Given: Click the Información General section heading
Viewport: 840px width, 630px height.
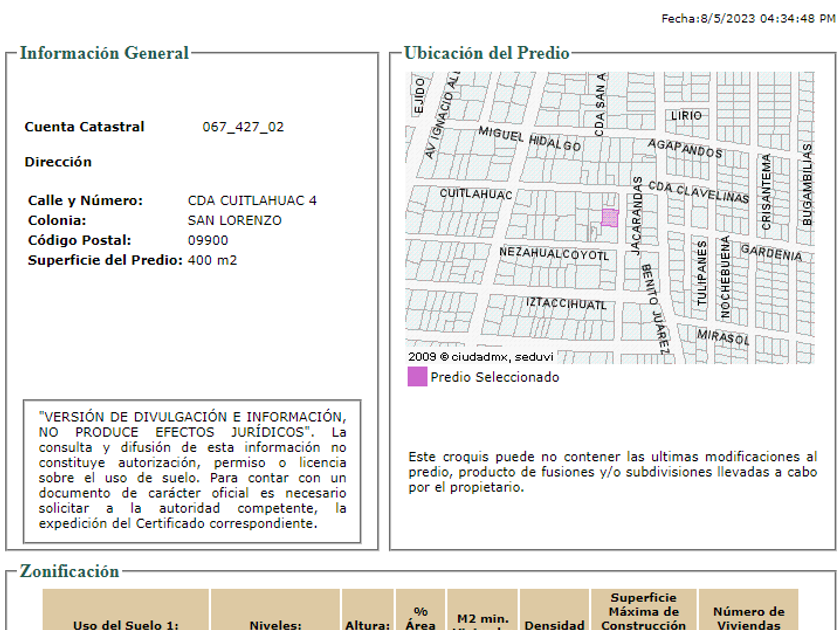Looking at the screenshot, I should point(104,53).
